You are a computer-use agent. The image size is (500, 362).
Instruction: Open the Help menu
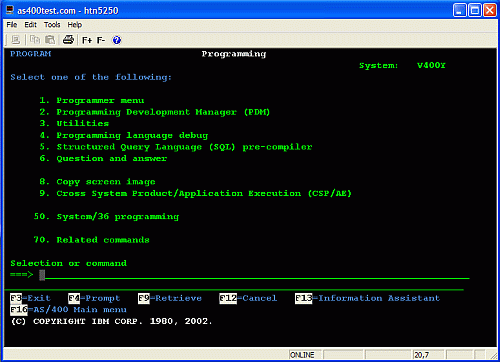pos(75,25)
